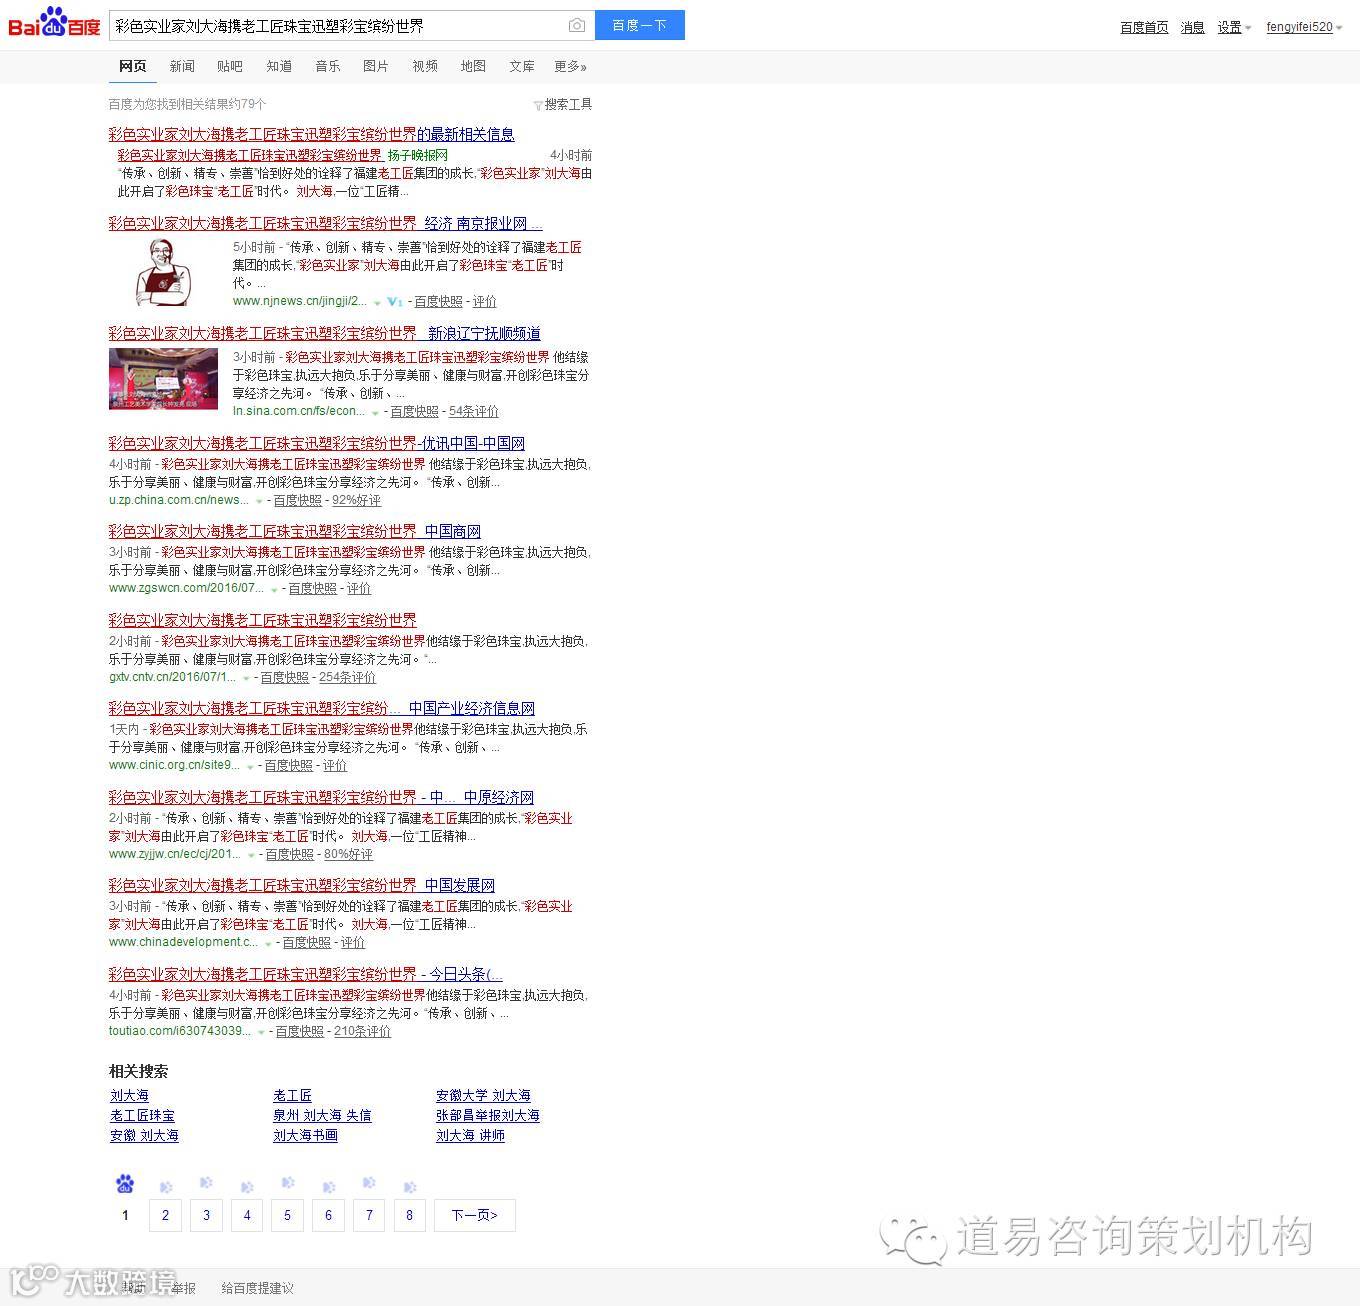Switch to the 图片 tab
The height and width of the screenshot is (1306, 1360).
pos(376,66)
